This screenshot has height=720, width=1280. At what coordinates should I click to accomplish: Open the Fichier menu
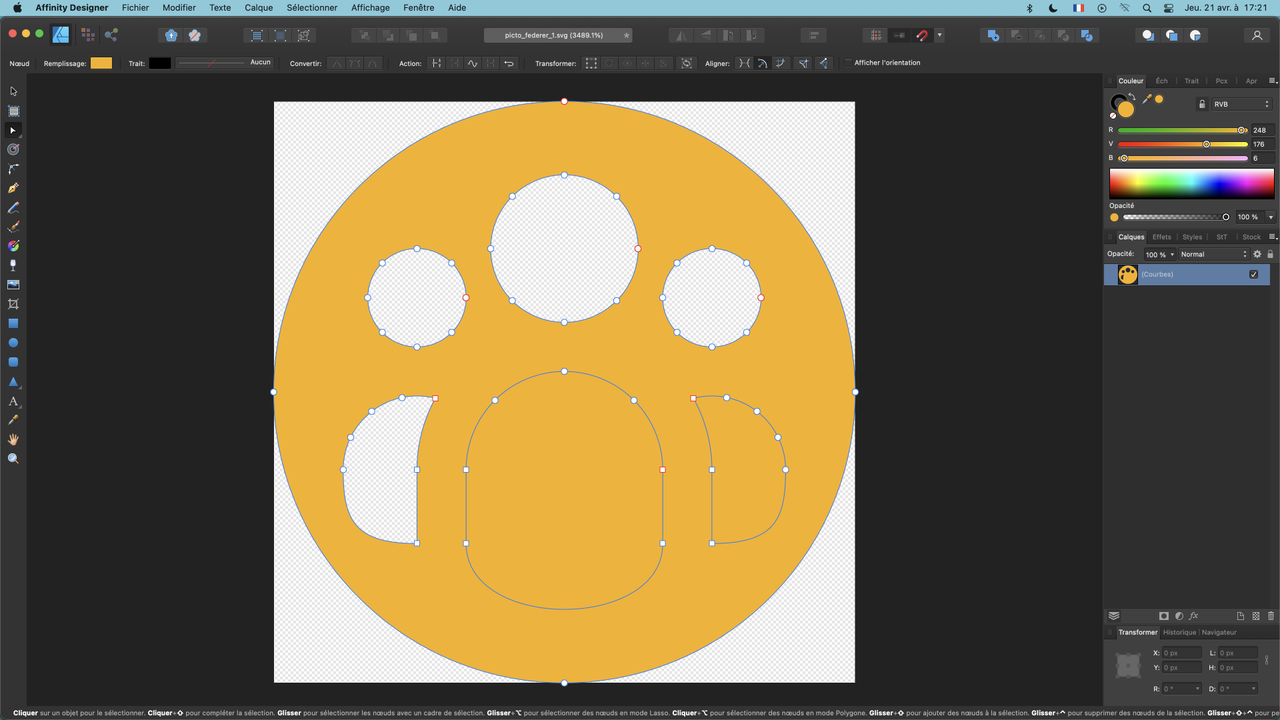click(x=135, y=7)
